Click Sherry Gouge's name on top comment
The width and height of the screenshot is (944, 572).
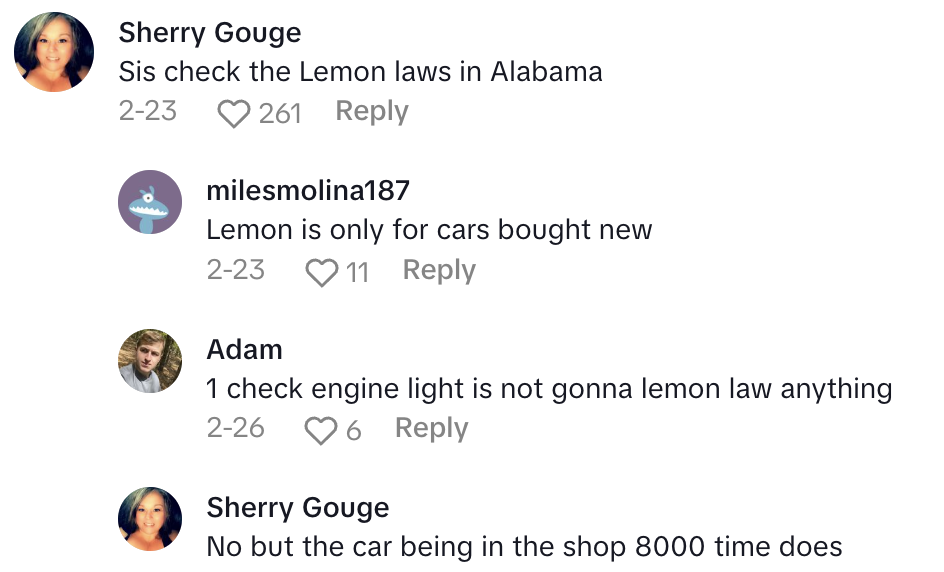pyautogui.click(x=209, y=32)
